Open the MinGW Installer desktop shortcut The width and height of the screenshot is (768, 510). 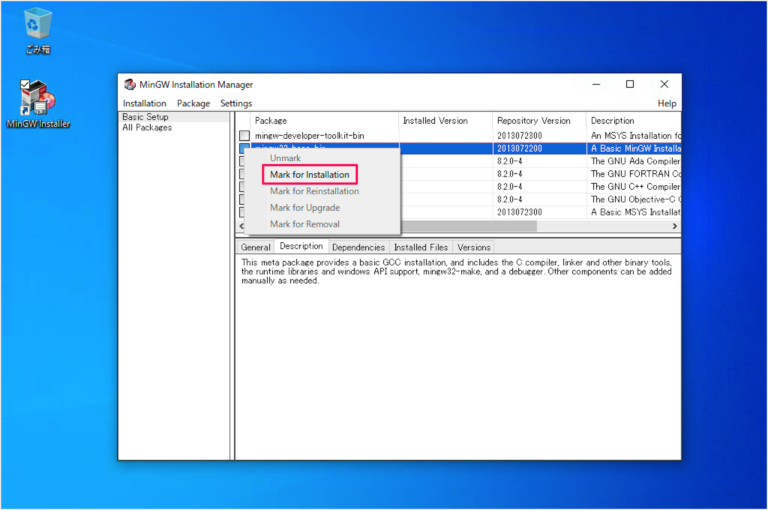pos(38,104)
